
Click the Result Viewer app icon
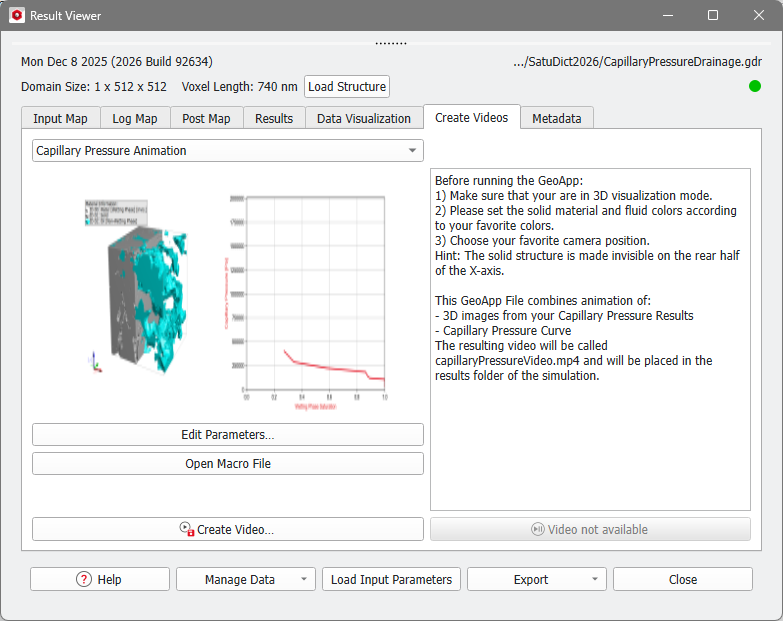(16, 16)
